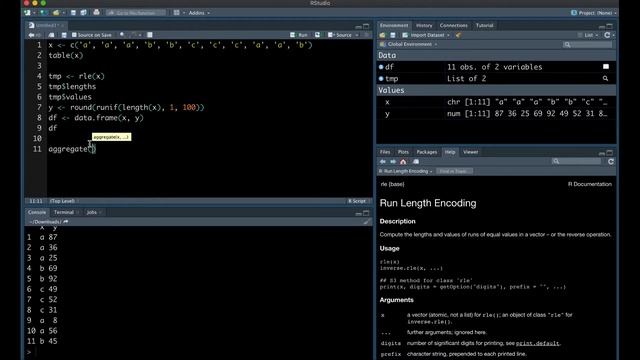Viewport: 640px width, 360px height.
Task: Click the Help Home icon
Action: coord(403,162)
